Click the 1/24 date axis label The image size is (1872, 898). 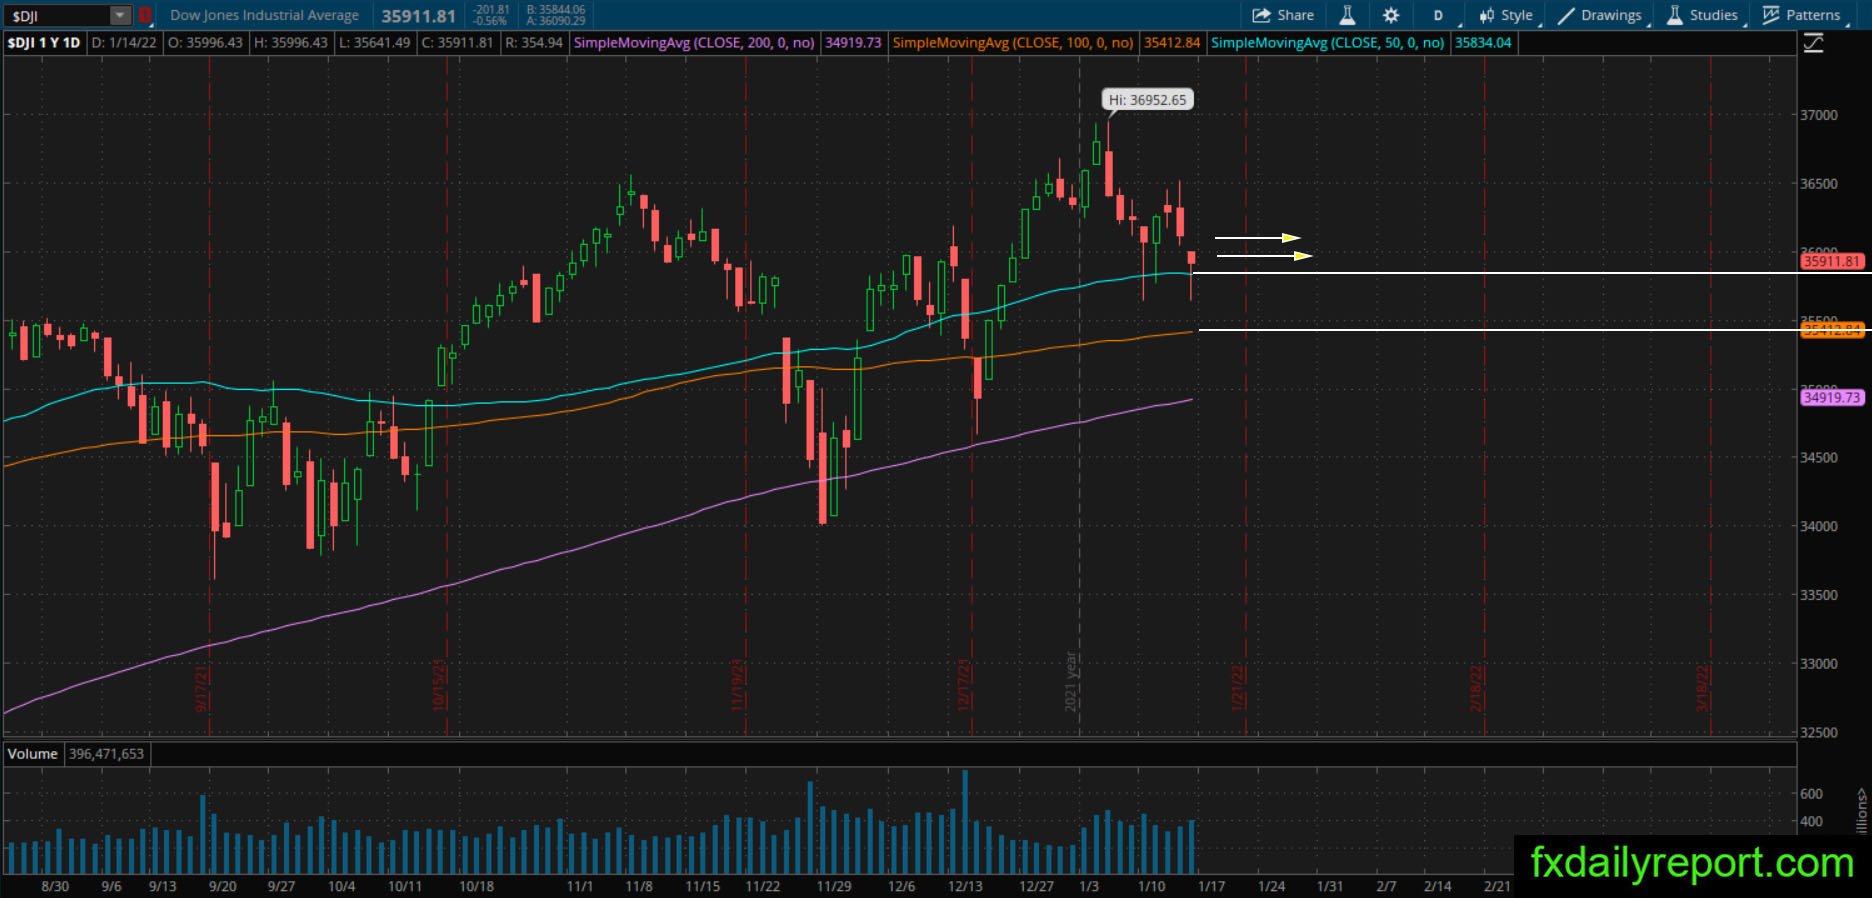coord(1271,886)
